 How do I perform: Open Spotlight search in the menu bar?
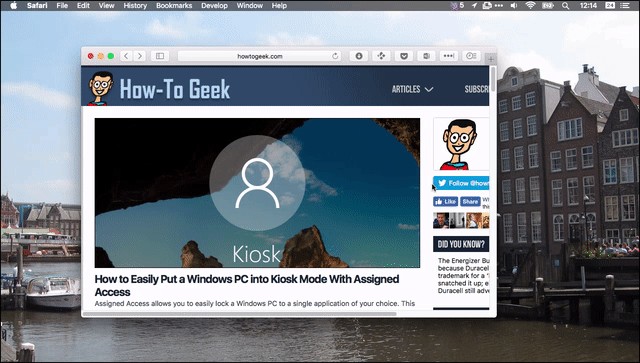pos(565,5)
